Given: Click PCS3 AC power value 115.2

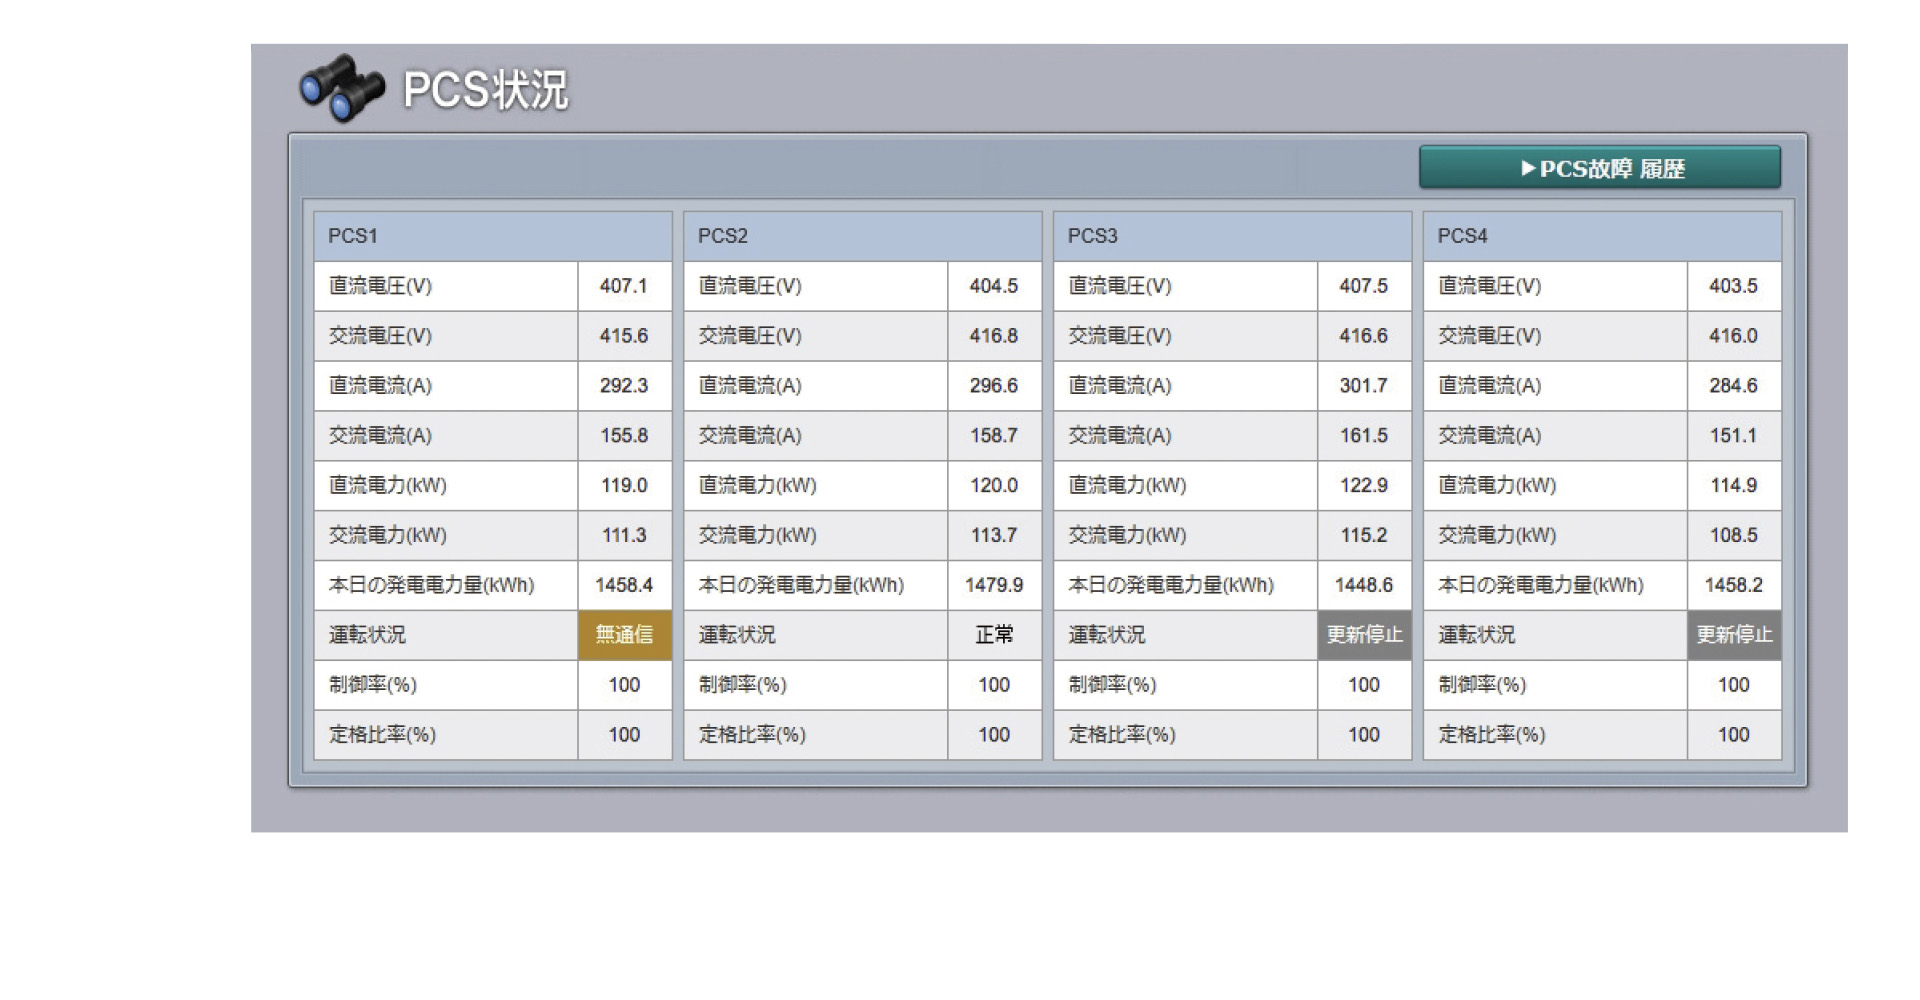Looking at the screenshot, I should (1364, 536).
